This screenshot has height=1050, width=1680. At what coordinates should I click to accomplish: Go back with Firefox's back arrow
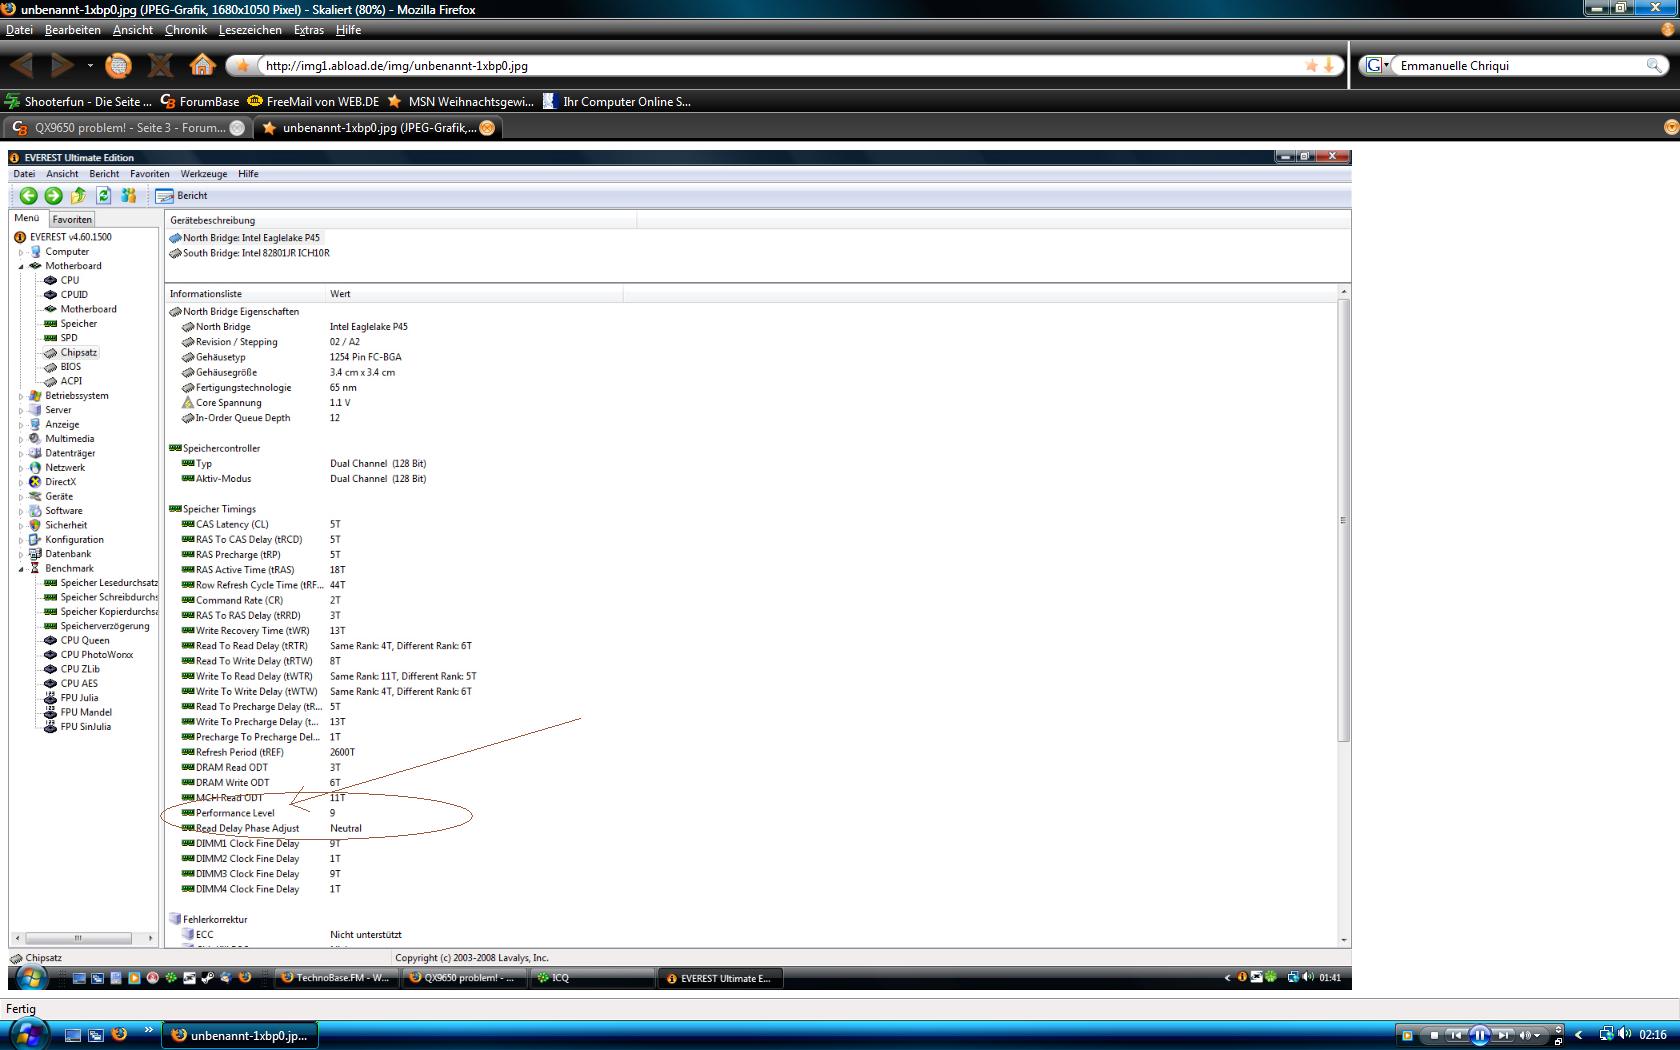[x=22, y=66]
